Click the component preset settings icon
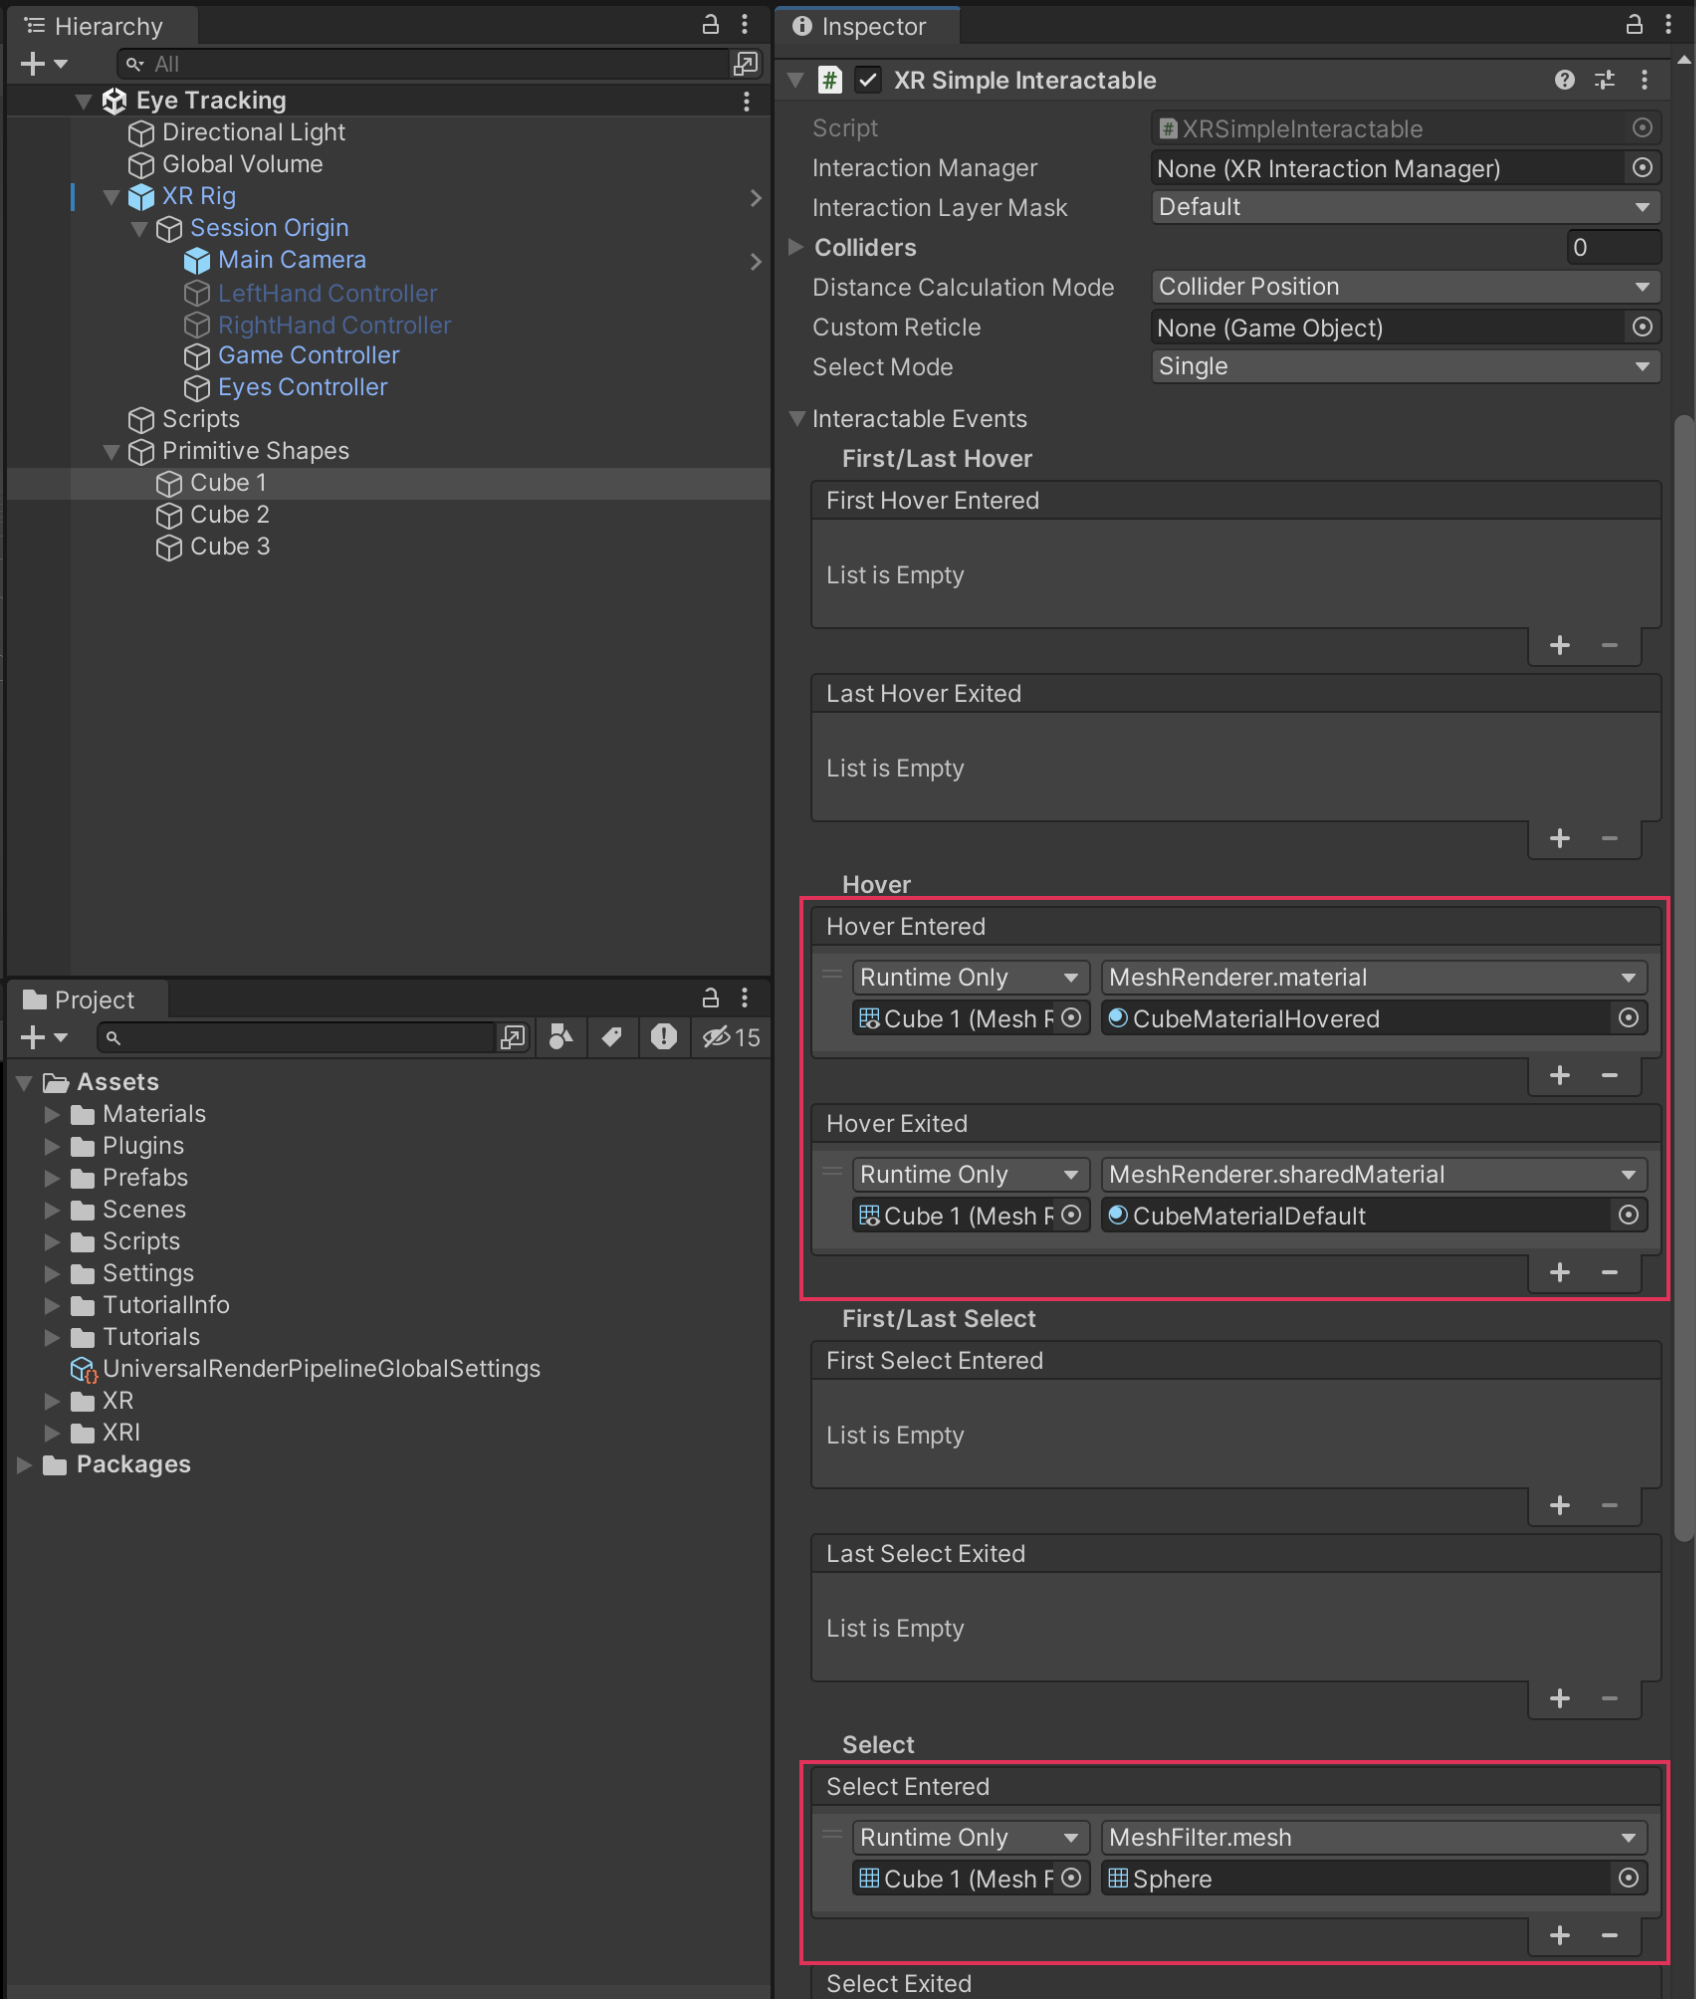Image resolution: width=1697 pixels, height=1999 pixels. point(1604,81)
